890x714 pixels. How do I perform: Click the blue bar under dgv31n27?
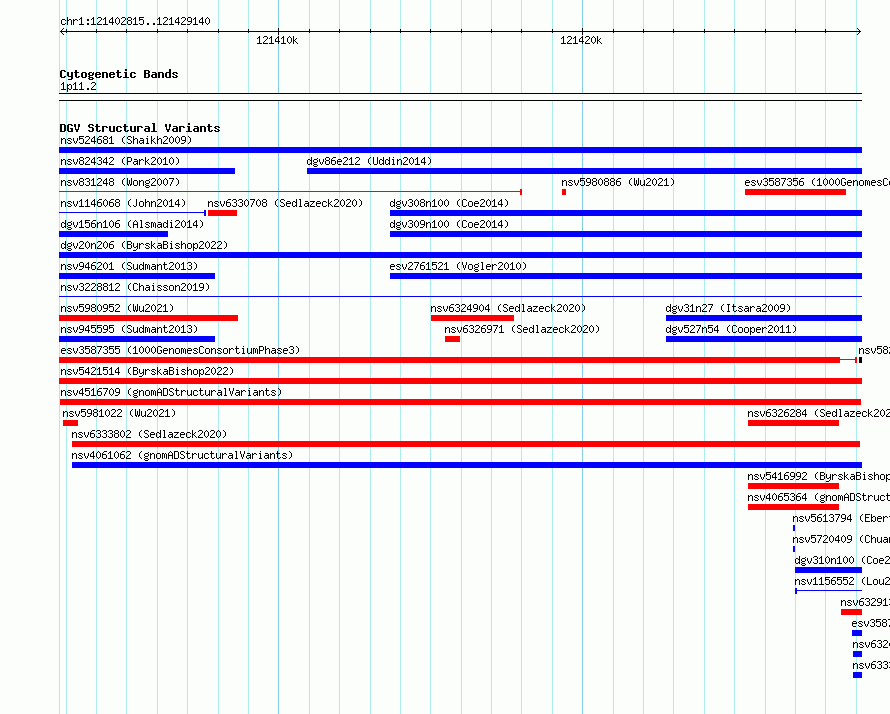pos(764,318)
